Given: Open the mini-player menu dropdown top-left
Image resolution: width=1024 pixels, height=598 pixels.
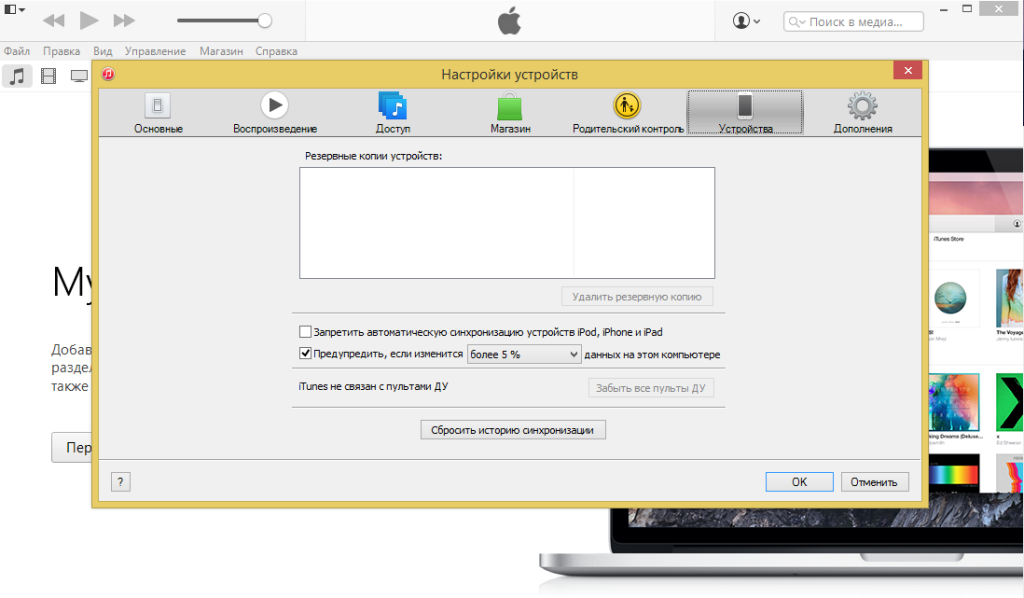Looking at the screenshot, I should (13, 20).
